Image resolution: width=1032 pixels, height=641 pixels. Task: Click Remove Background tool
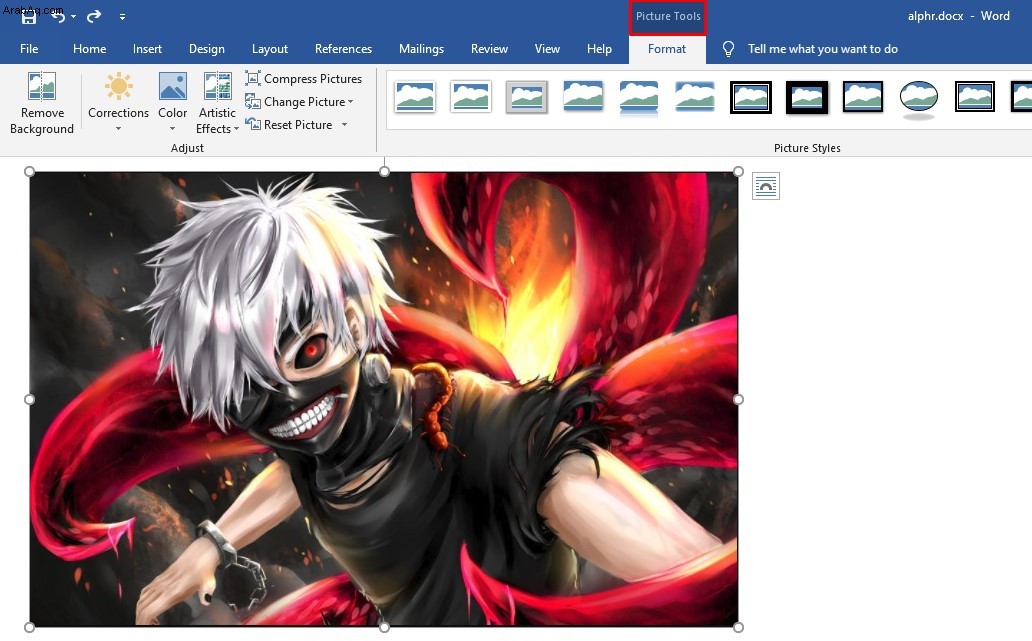41,103
